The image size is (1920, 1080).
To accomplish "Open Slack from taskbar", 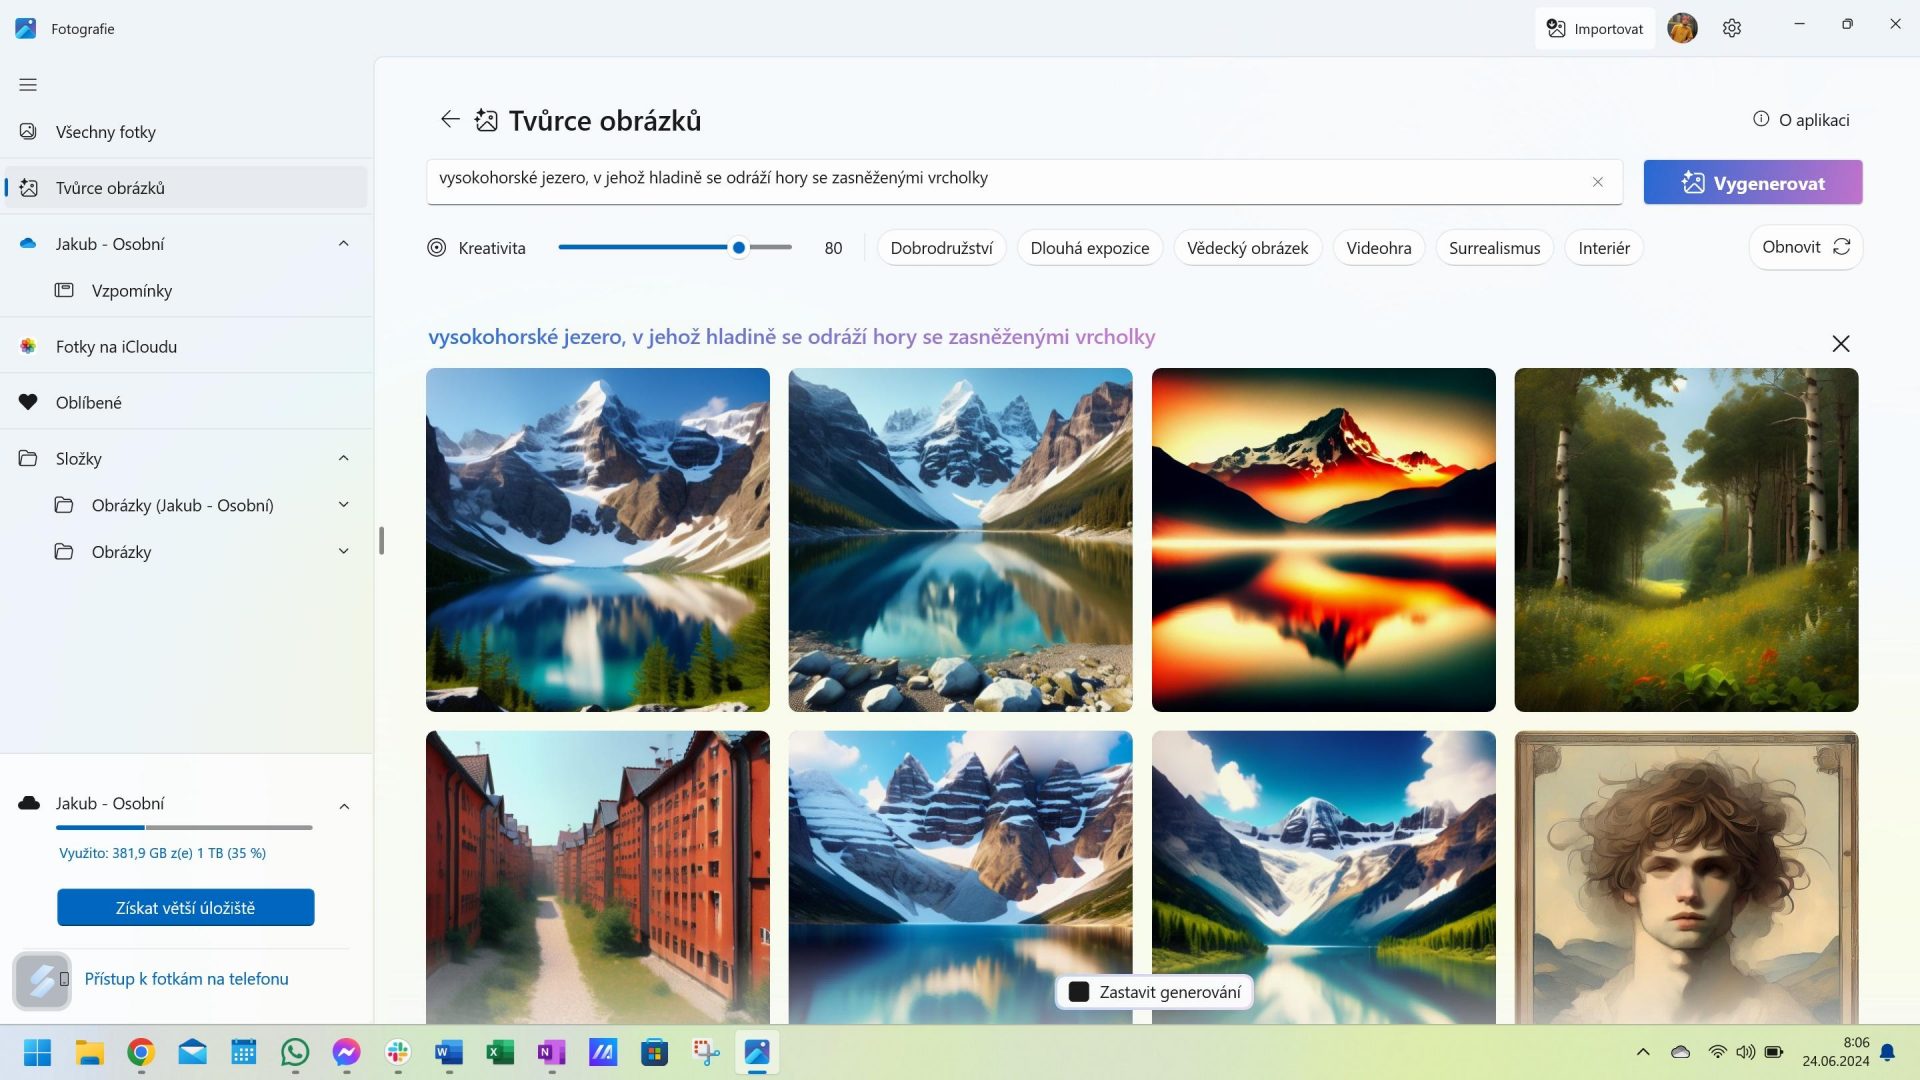I will tap(398, 1052).
